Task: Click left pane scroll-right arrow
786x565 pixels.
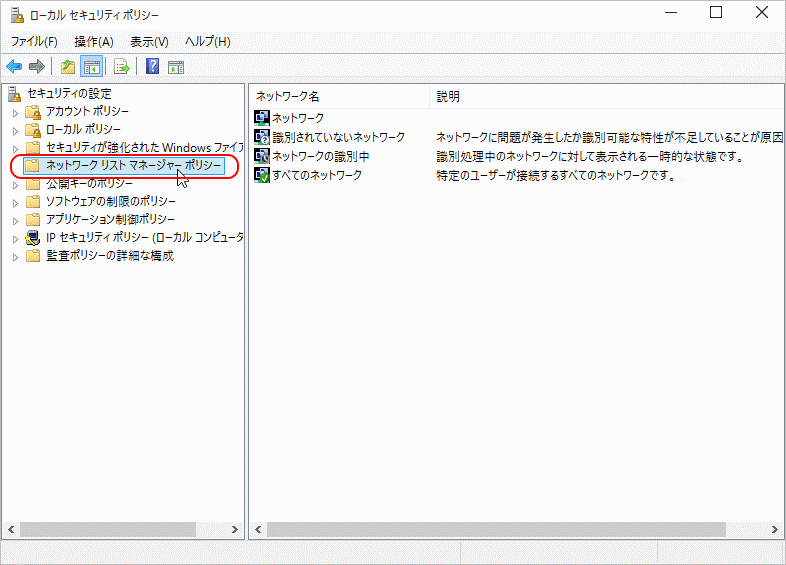Action: [x=234, y=529]
